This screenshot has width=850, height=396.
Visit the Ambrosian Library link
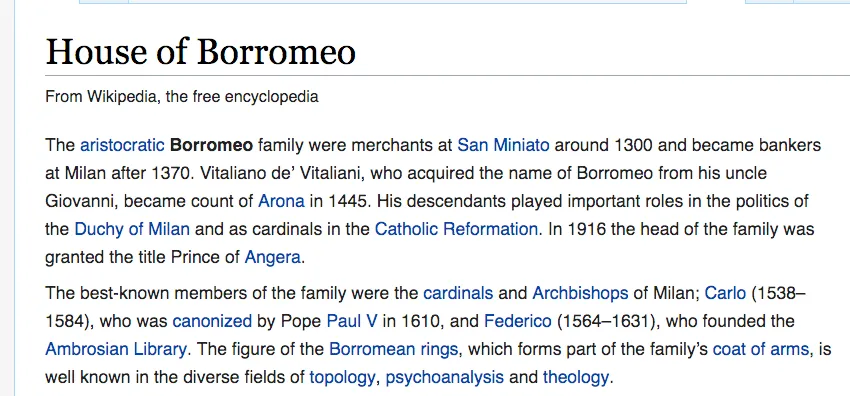coord(115,349)
